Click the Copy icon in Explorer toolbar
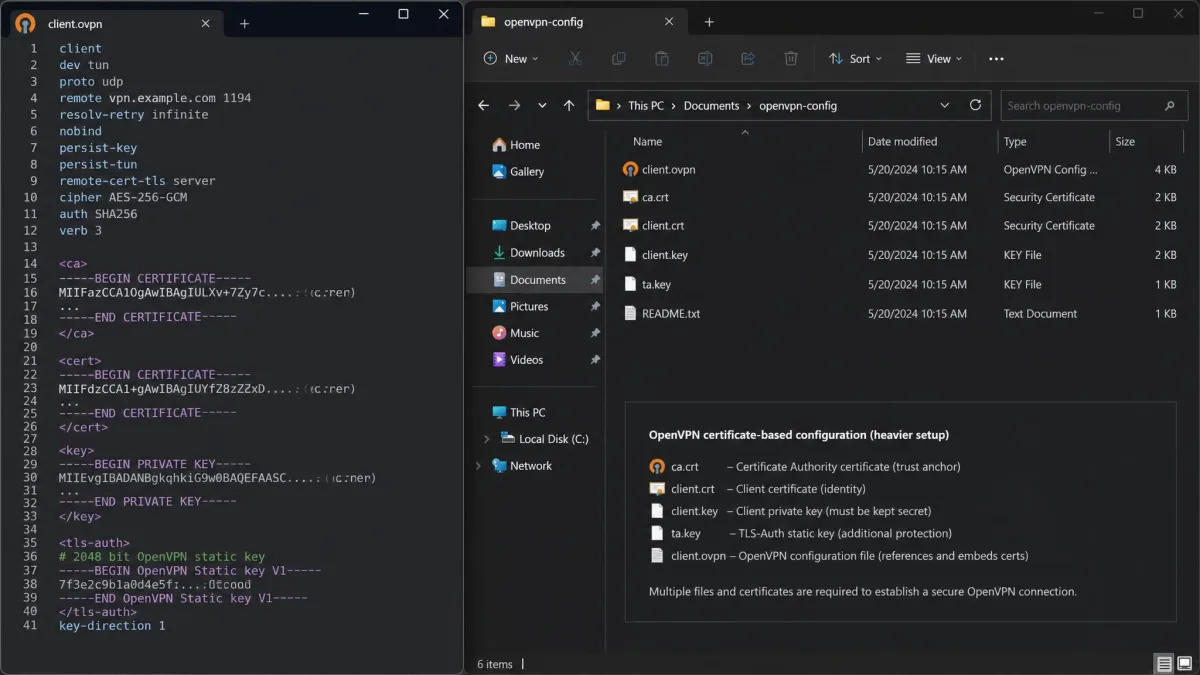This screenshot has width=1200, height=675. (x=618, y=59)
